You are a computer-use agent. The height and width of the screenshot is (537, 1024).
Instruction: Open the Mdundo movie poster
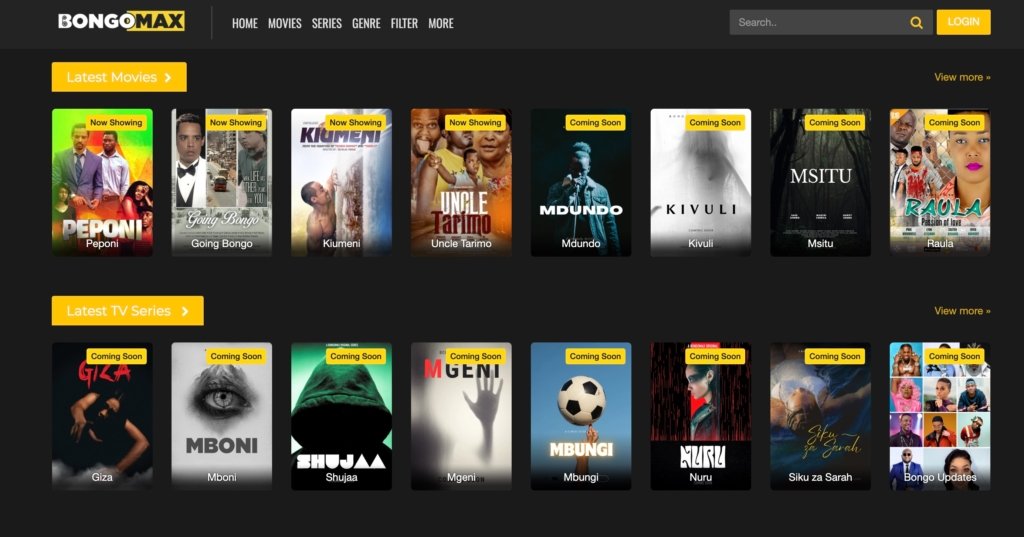click(x=581, y=182)
